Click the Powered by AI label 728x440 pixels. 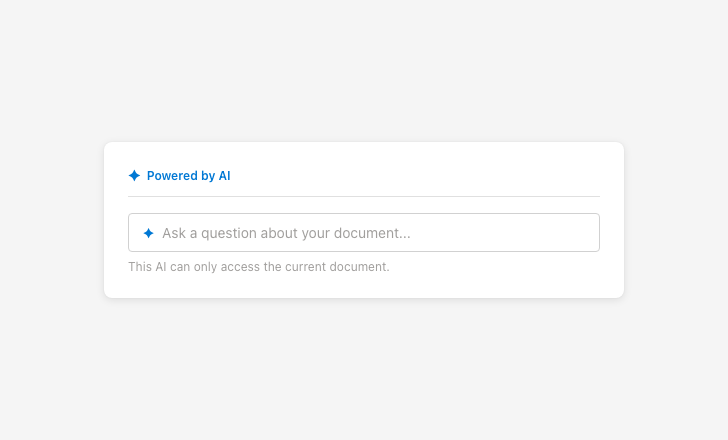click(x=188, y=176)
